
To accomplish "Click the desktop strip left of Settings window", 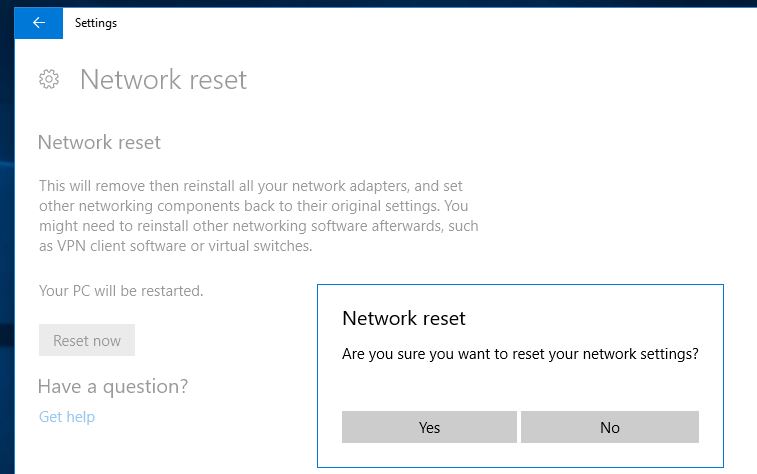I will click(x=6, y=250).
